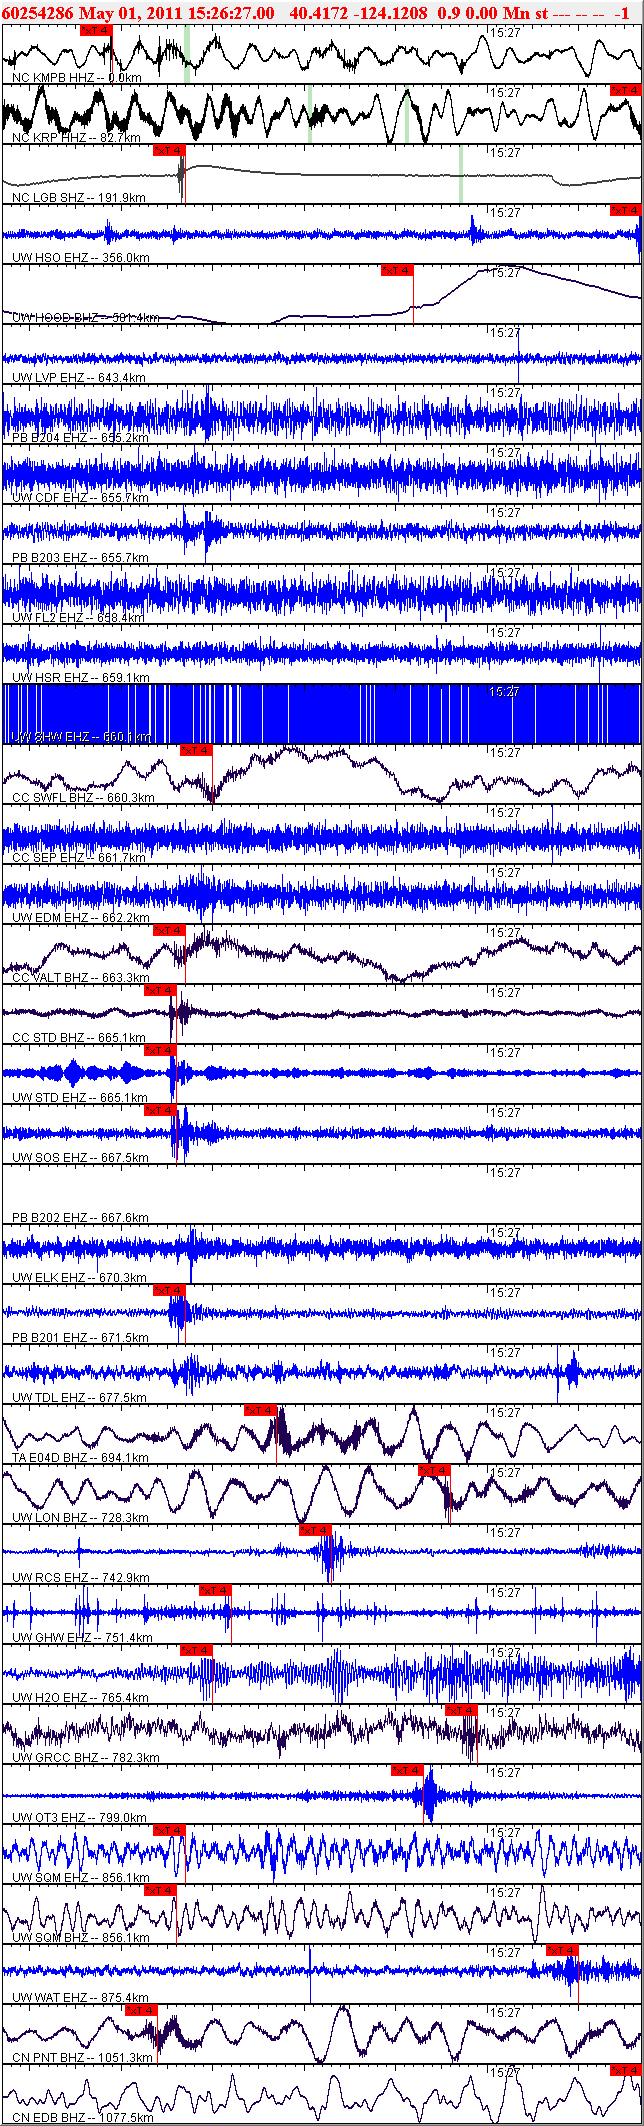This screenshot has height=2126, width=644.
Task: Click the pick flag on UW OT3 trace
Action: tap(407, 1770)
